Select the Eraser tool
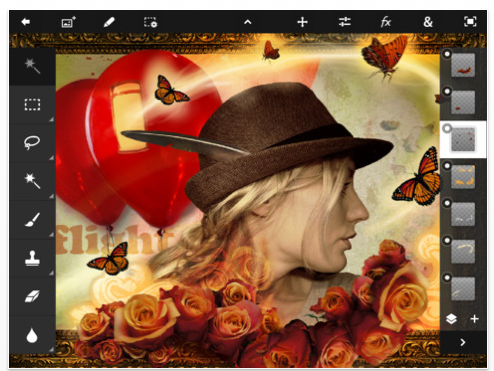The image size is (494, 371). coord(32,296)
